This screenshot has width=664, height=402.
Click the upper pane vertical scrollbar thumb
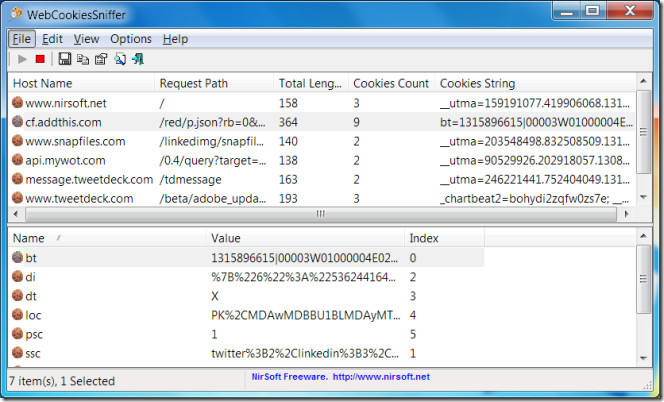[643, 132]
